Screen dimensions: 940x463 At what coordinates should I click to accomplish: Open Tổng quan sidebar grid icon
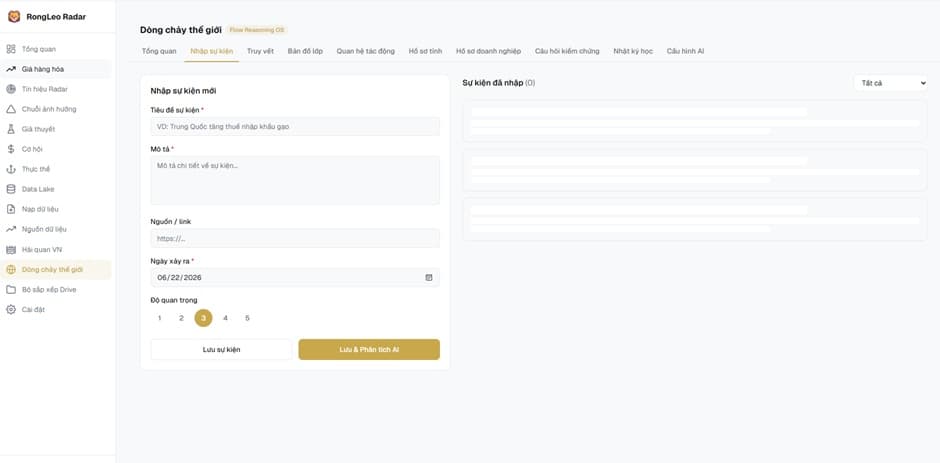(11, 49)
